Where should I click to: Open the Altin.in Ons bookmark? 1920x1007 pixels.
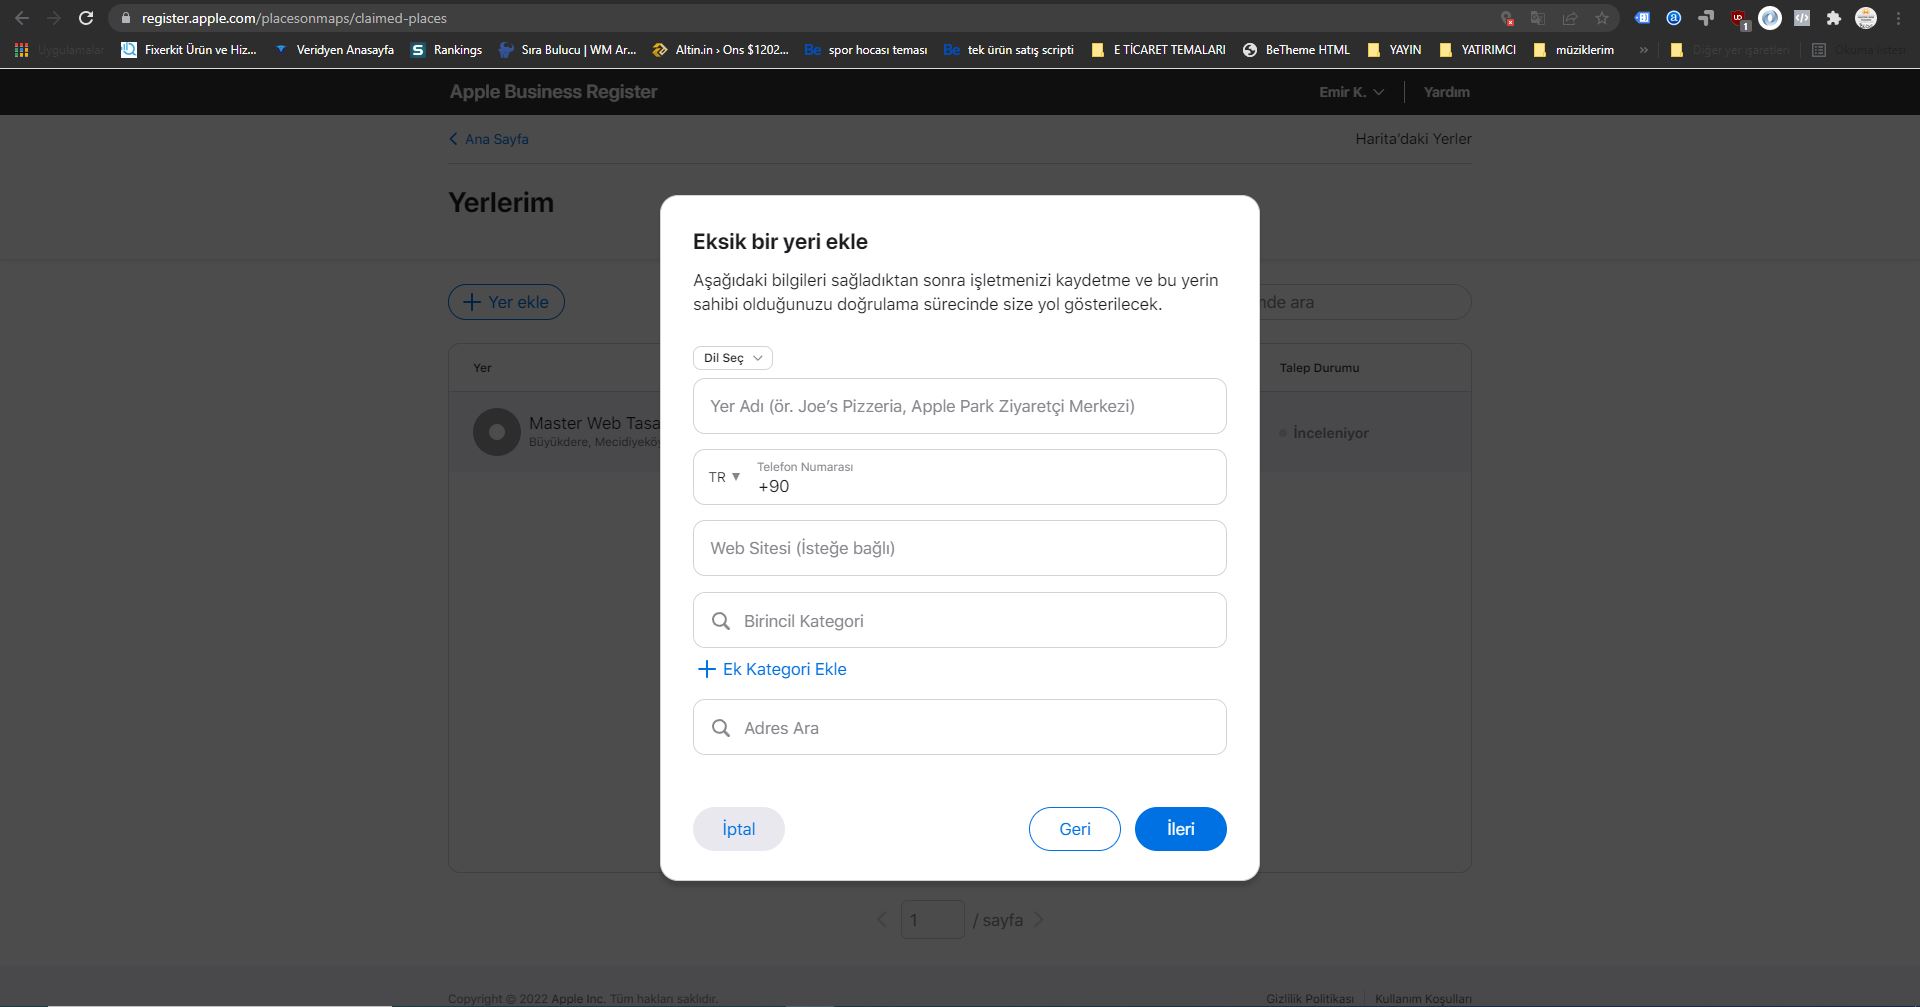[x=720, y=49]
